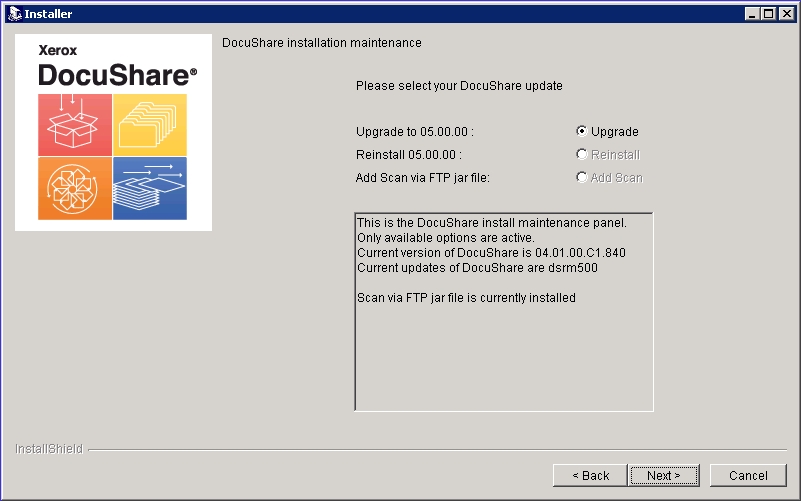Click 'Reinstall 05.00.00 :' label
The width and height of the screenshot is (801, 501).
coord(409,155)
